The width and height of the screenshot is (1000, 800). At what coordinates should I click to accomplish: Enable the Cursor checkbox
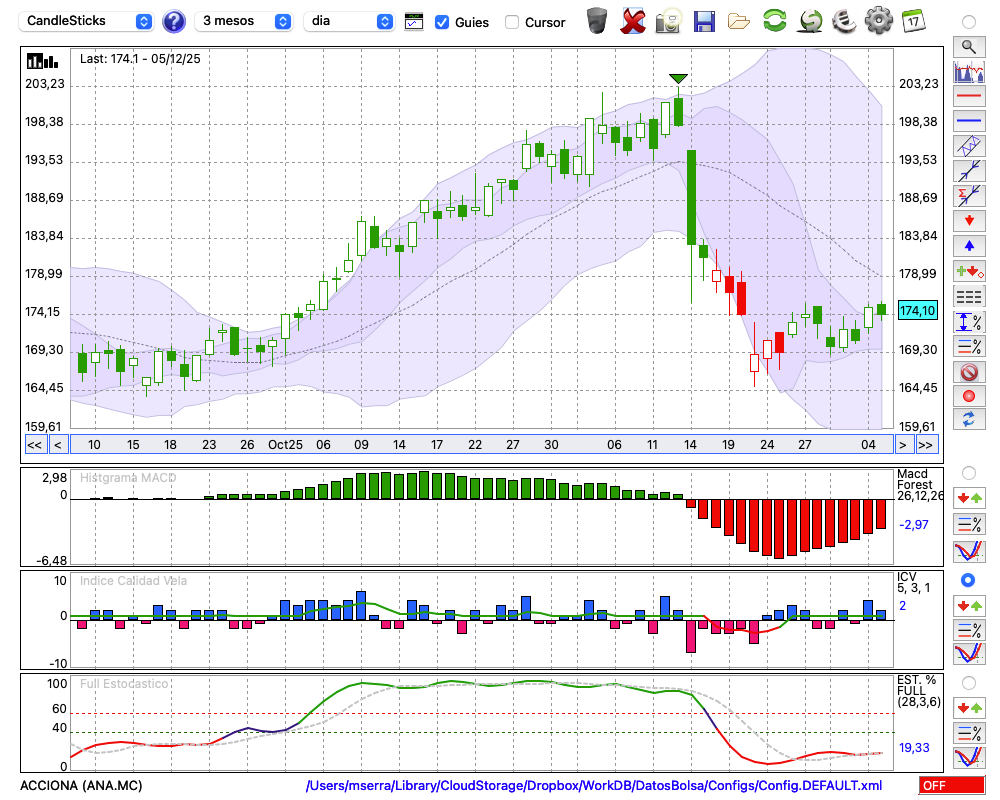(512, 22)
